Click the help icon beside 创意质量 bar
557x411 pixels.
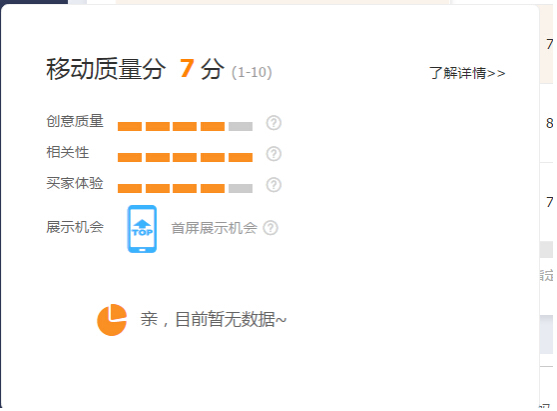click(274, 123)
